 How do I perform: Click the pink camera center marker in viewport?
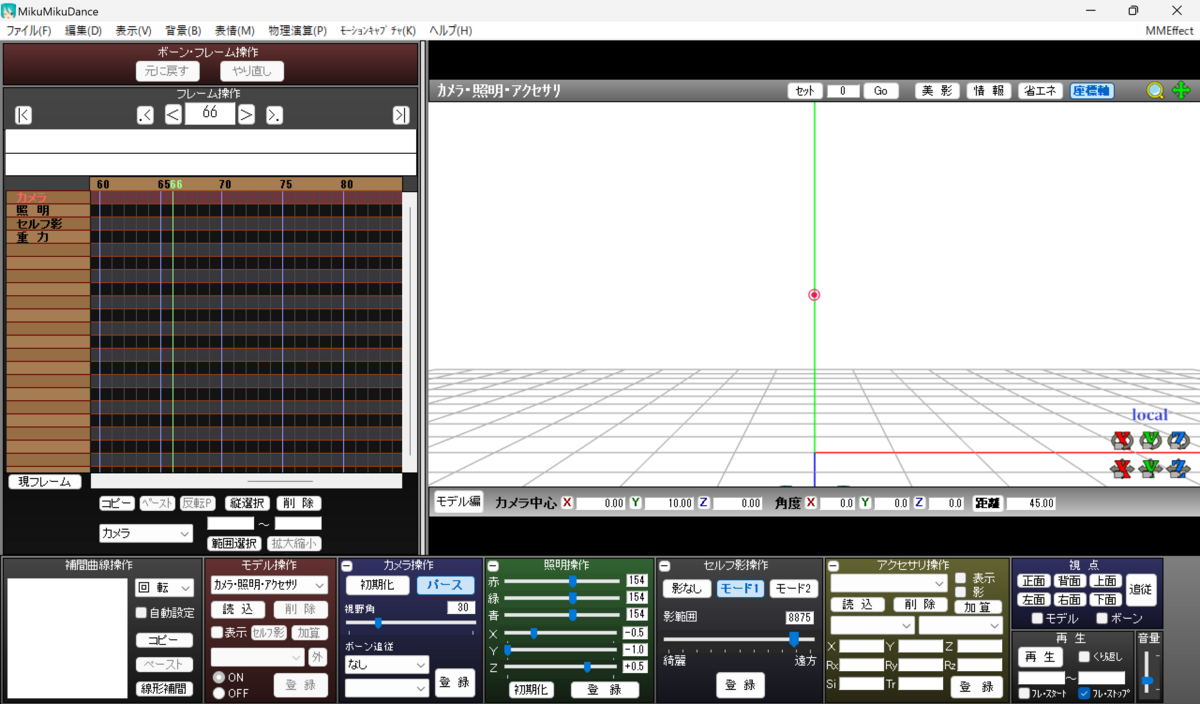(x=814, y=295)
